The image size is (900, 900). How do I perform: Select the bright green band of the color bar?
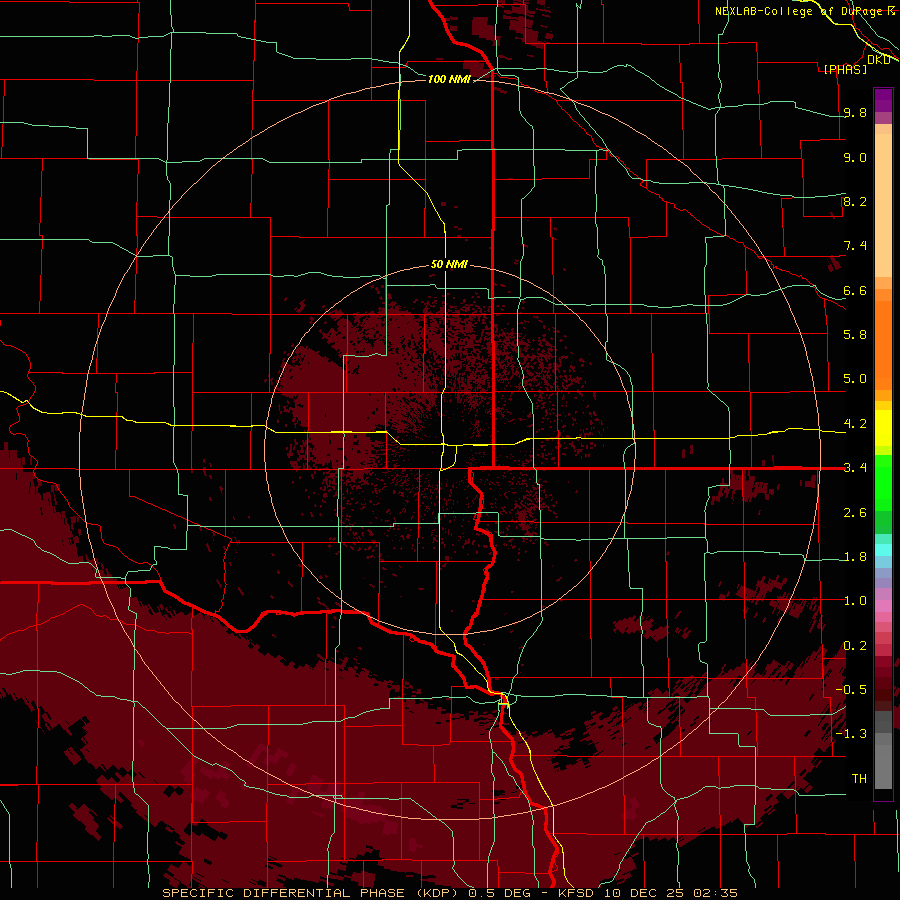click(883, 482)
